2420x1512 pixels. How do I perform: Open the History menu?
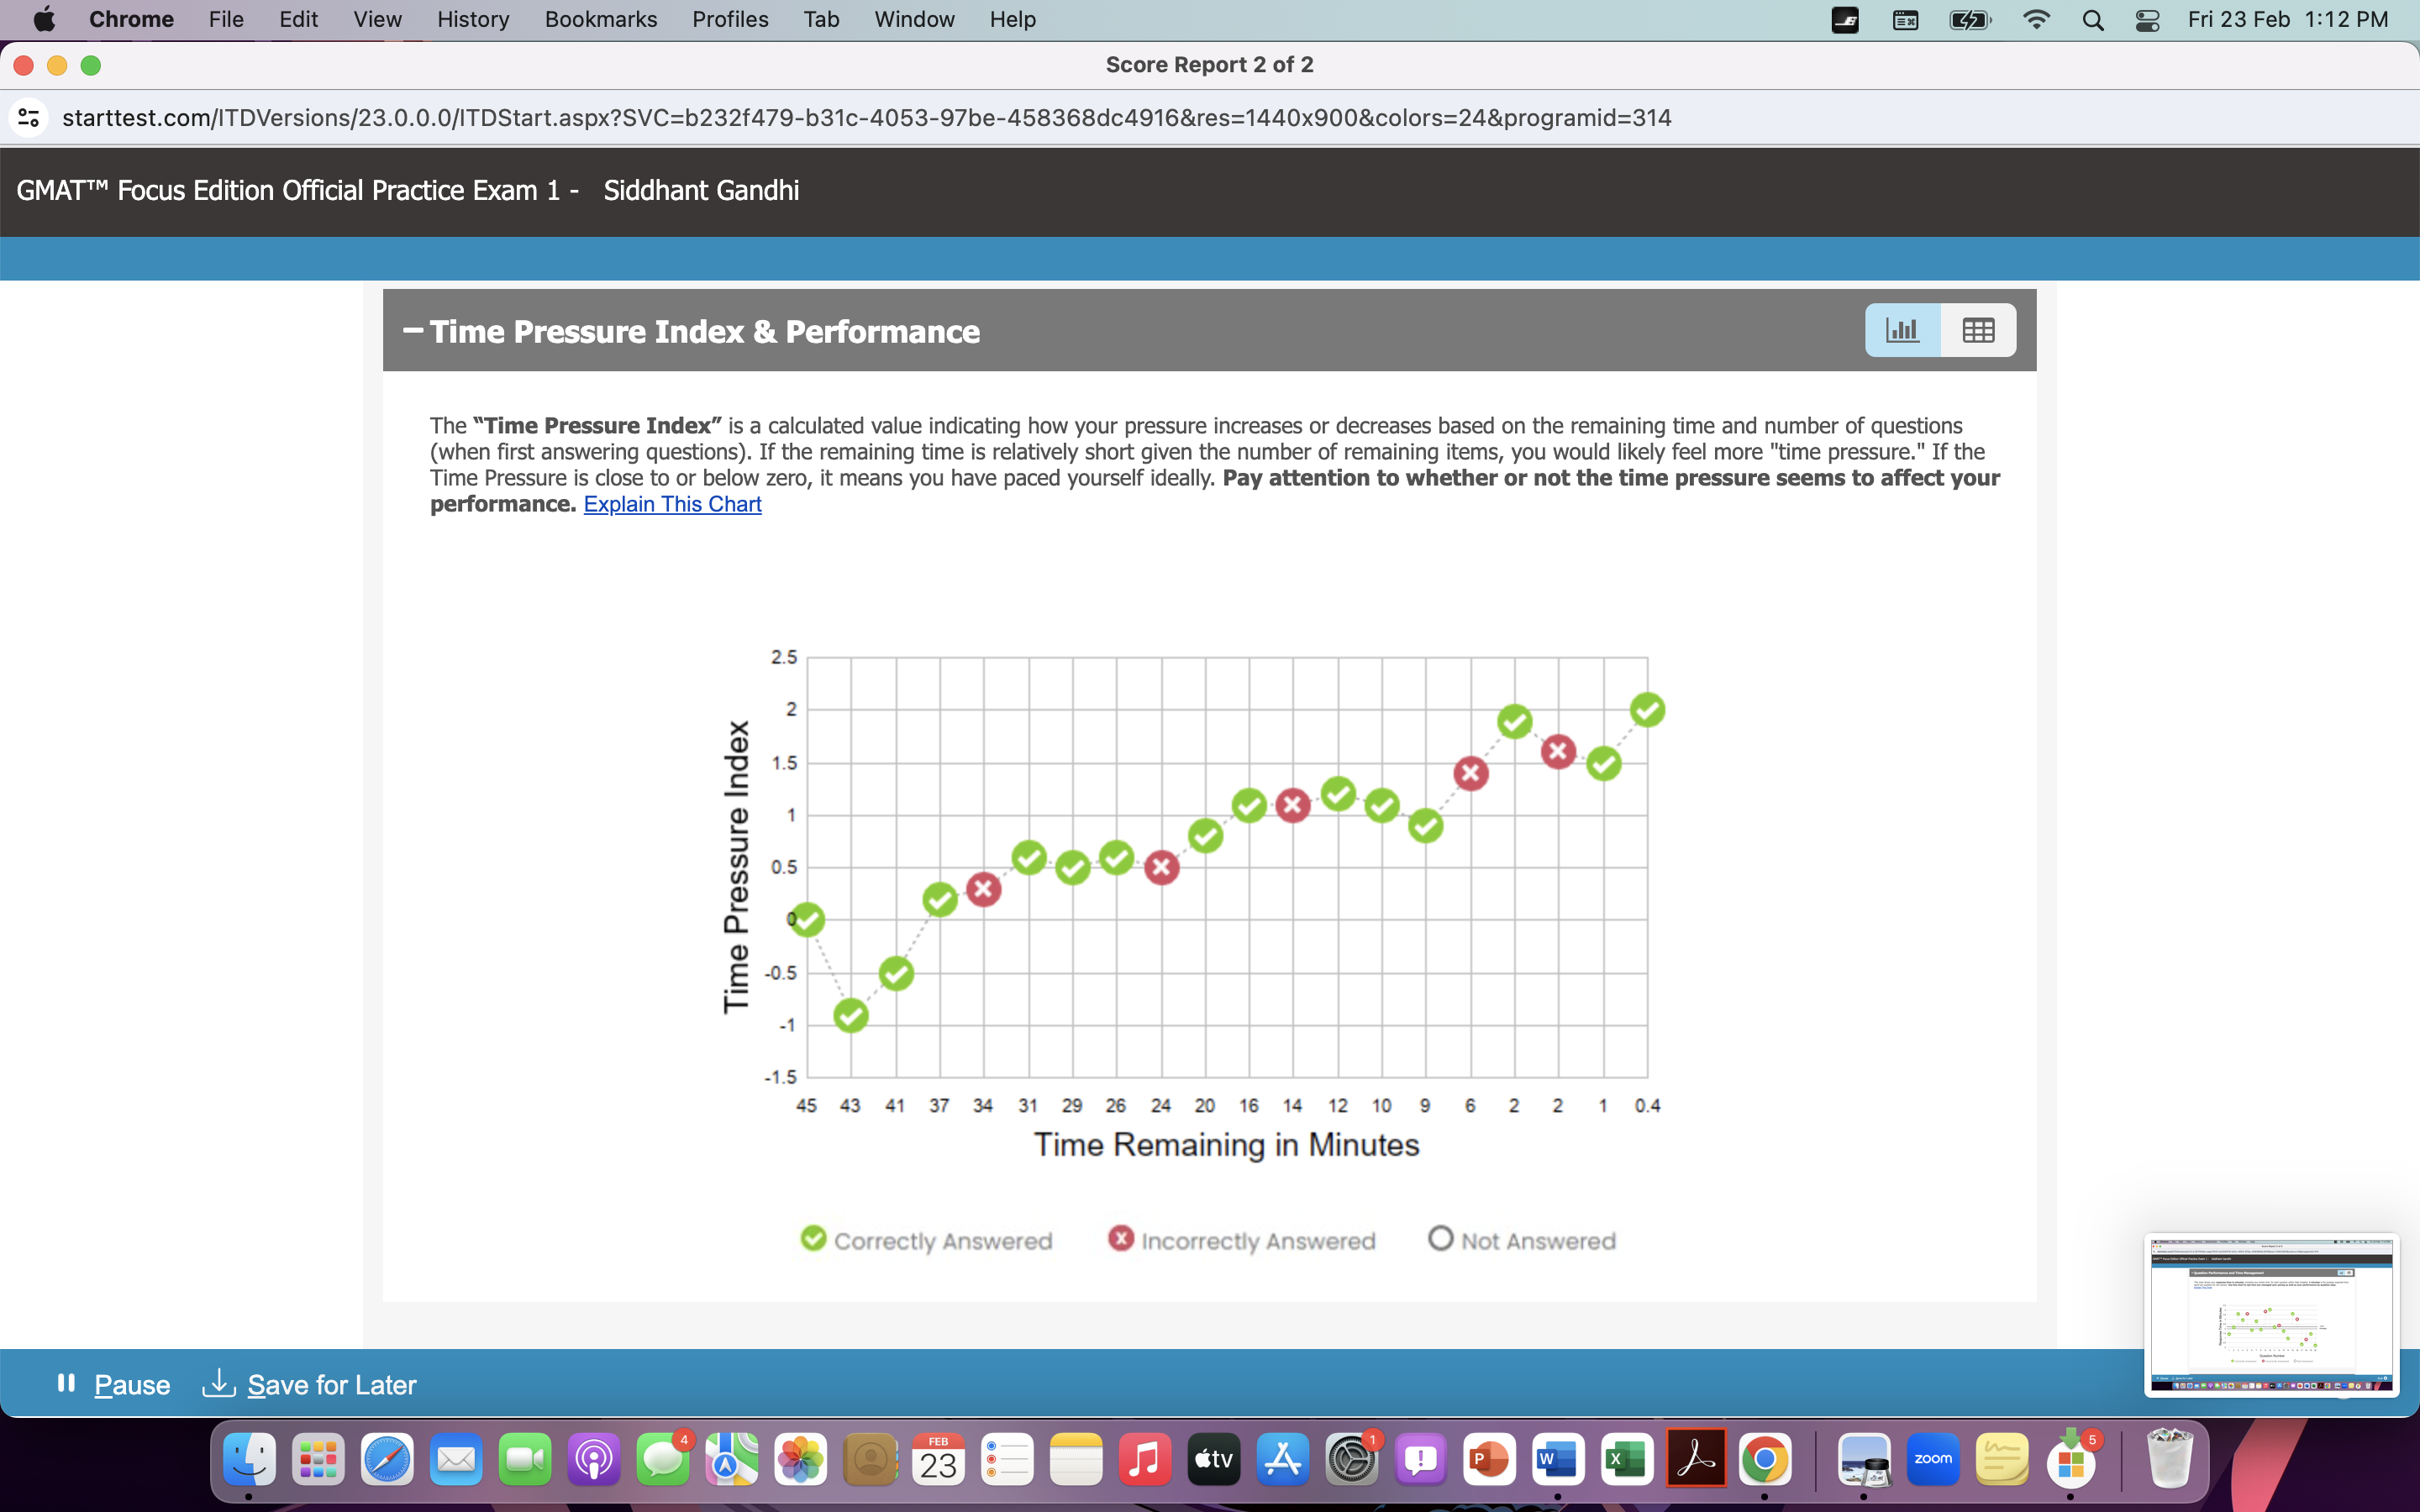pyautogui.click(x=472, y=19)
